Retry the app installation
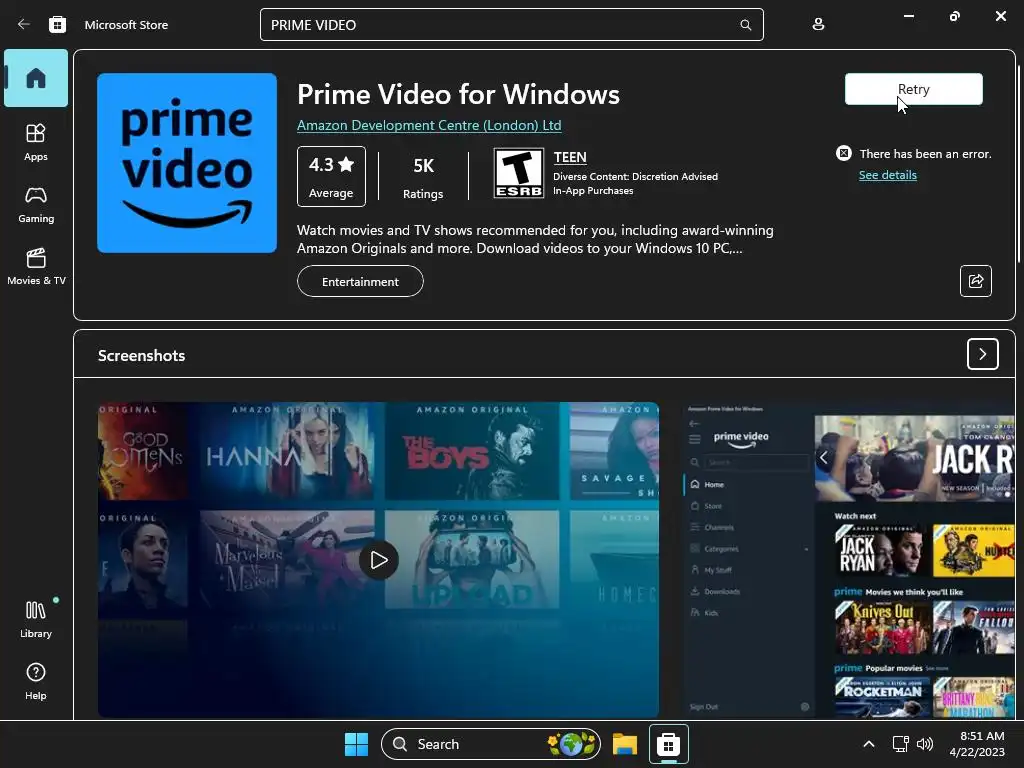1024x768 pixels. pos(914,89)
